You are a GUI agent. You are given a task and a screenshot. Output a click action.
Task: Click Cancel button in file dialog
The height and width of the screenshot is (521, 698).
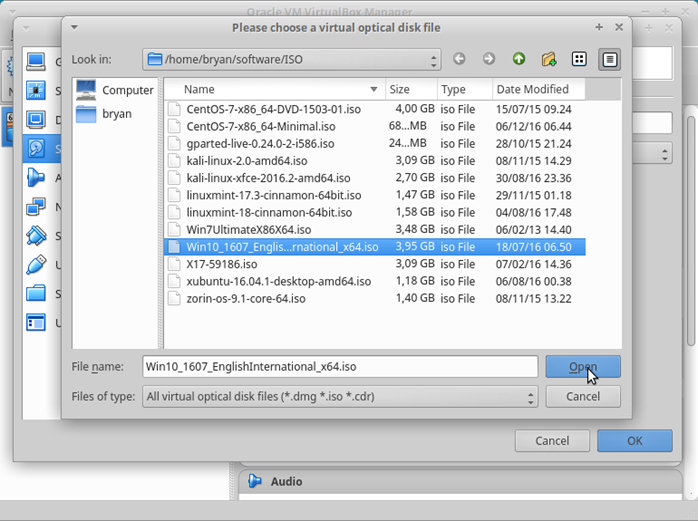583,396
